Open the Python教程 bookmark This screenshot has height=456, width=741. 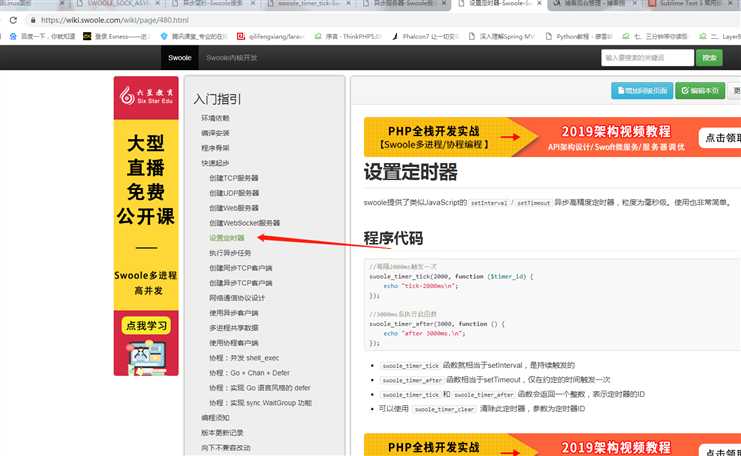click(x=578, y=36)
